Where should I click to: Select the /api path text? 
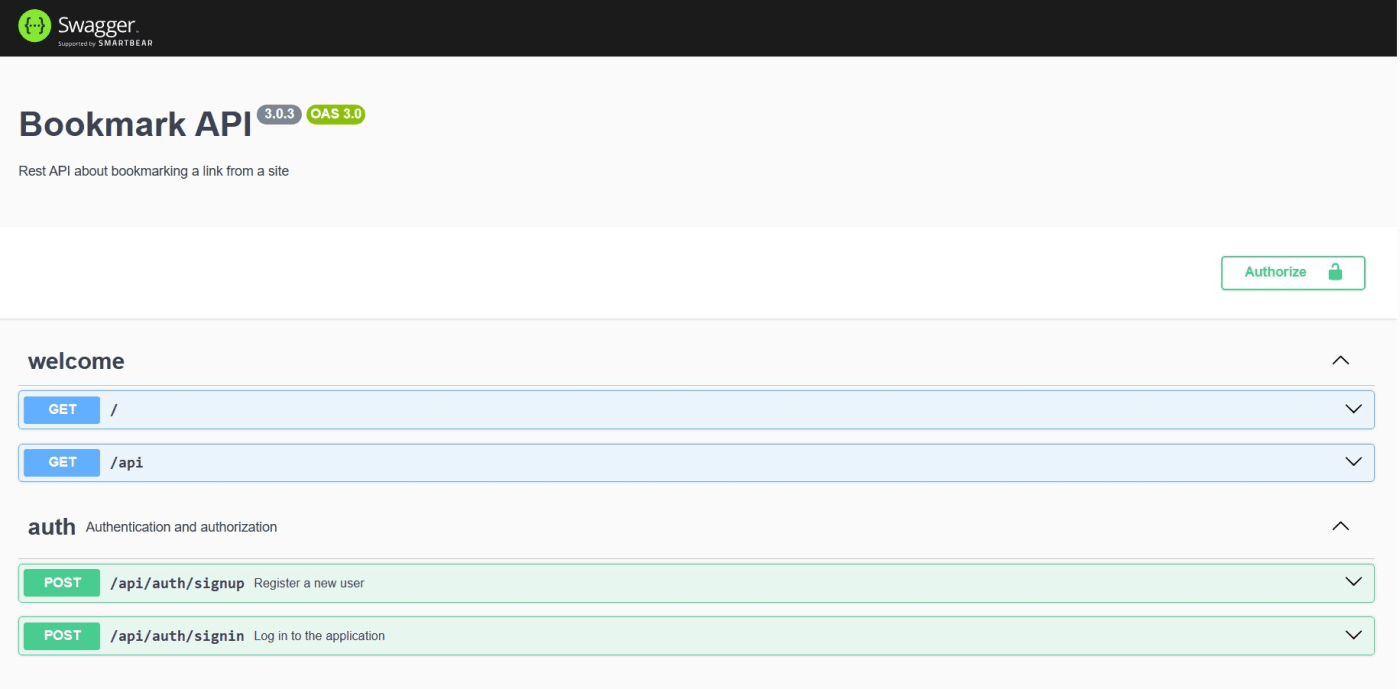click(x=127, y=463)
